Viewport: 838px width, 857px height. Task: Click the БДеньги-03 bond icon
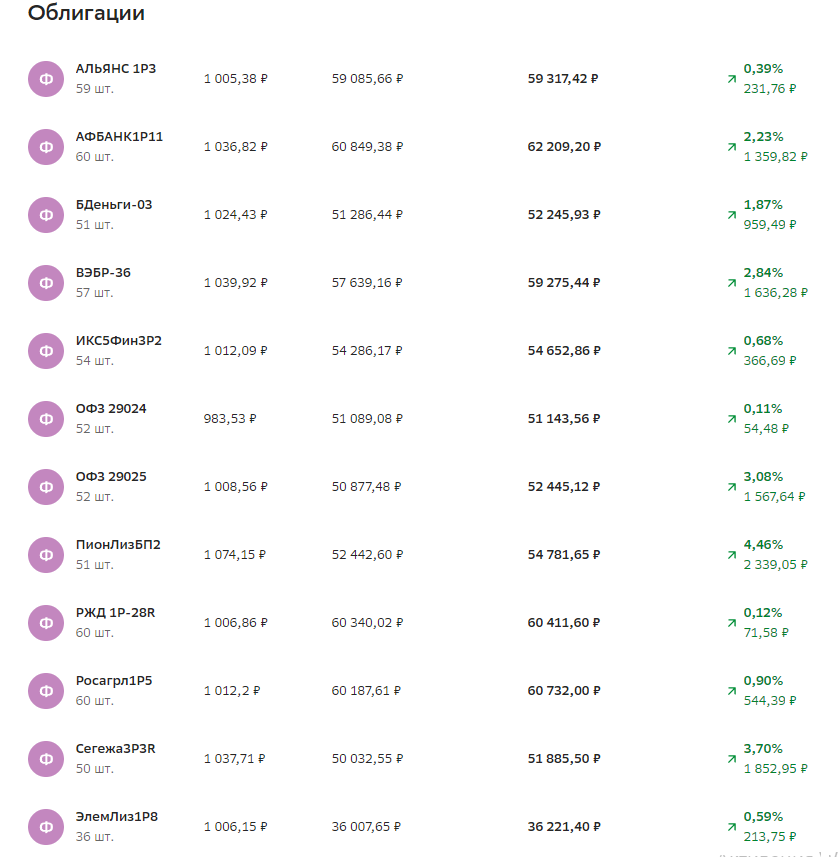tap(46, 215)
